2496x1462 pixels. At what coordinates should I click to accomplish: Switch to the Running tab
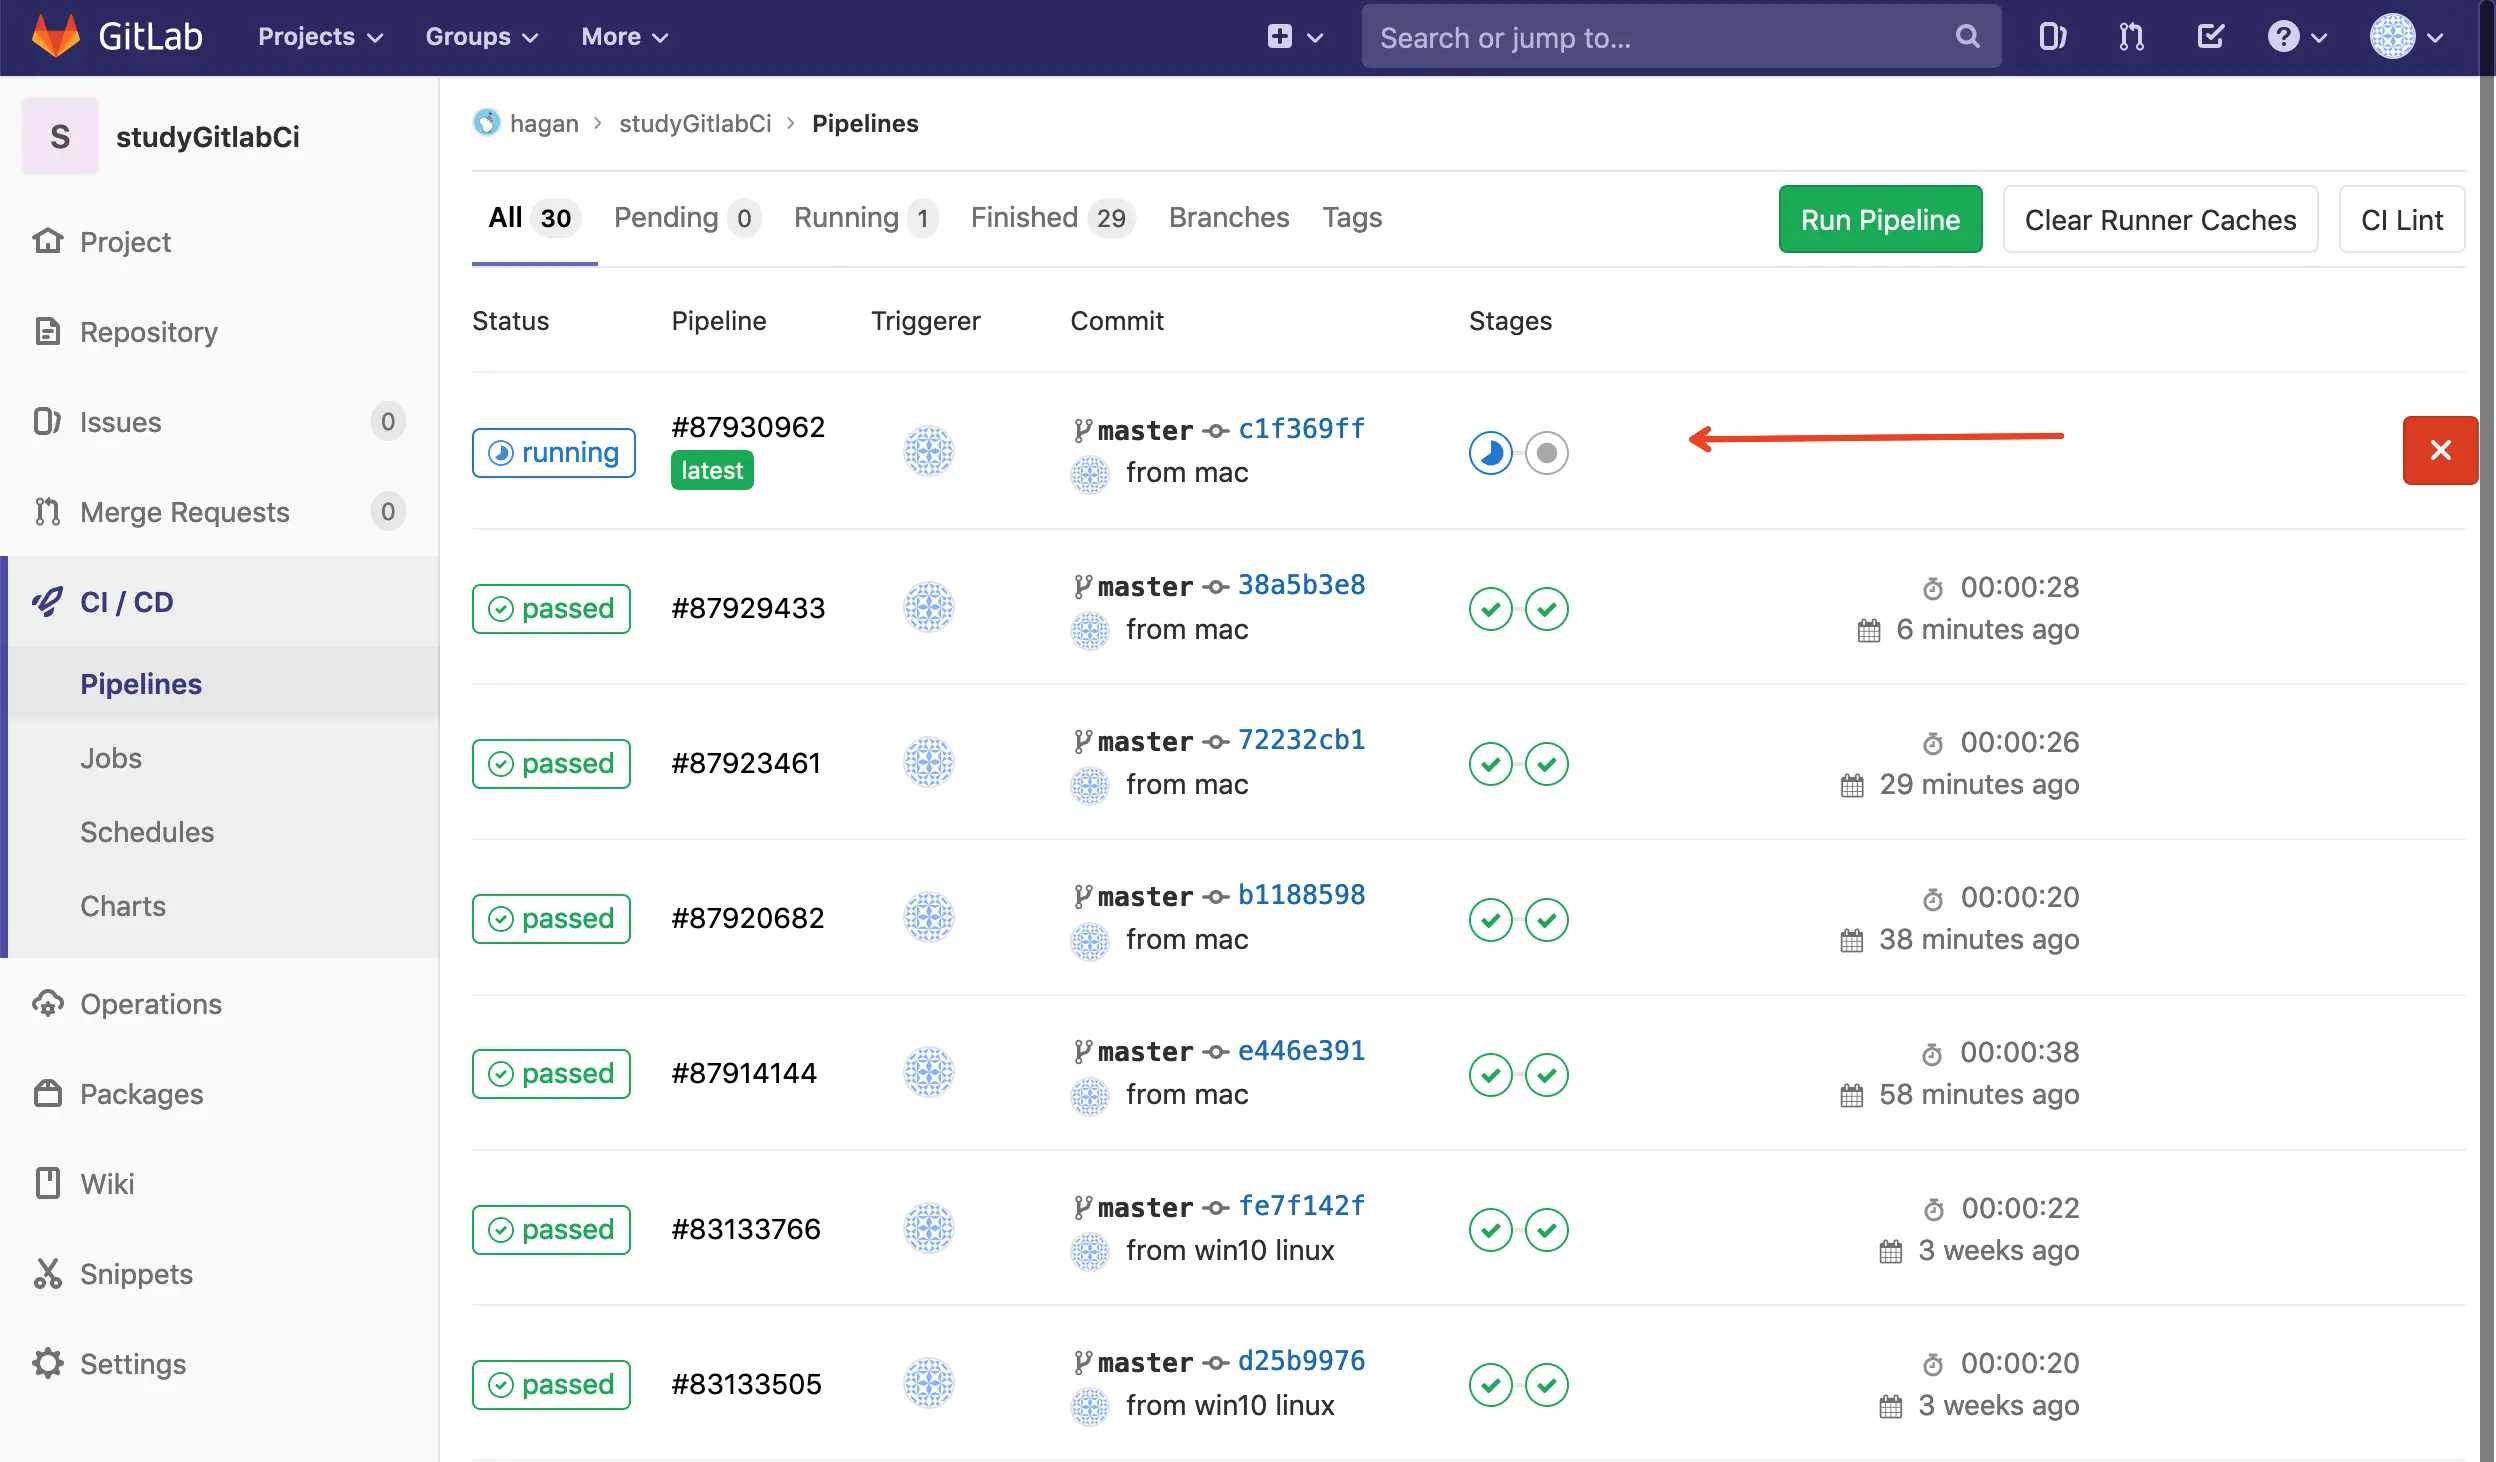tap(865, 218)
